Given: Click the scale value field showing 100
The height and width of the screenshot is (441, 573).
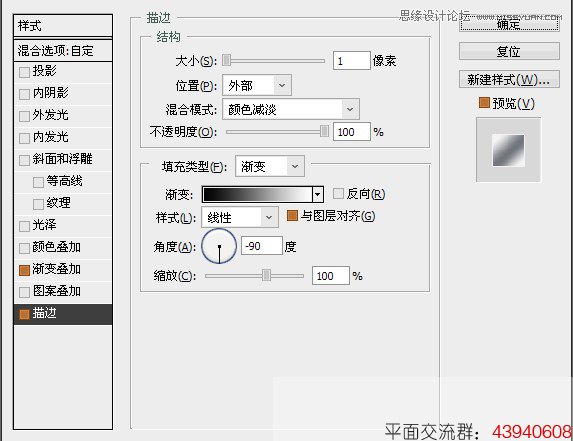Looking at the screenshot, I should [331, 275].
